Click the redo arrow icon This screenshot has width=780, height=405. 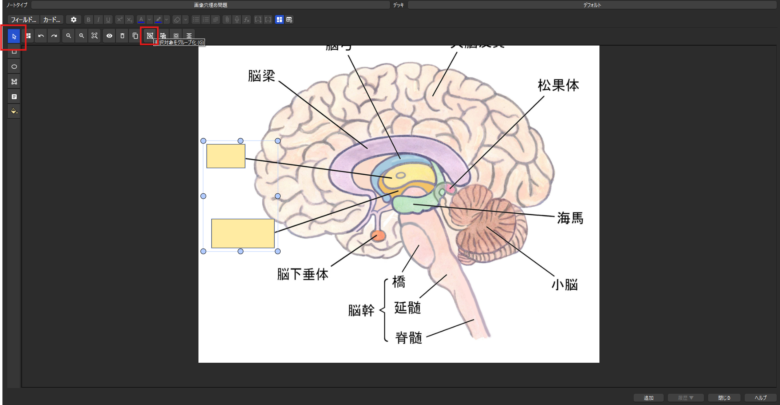pos(54,36)
